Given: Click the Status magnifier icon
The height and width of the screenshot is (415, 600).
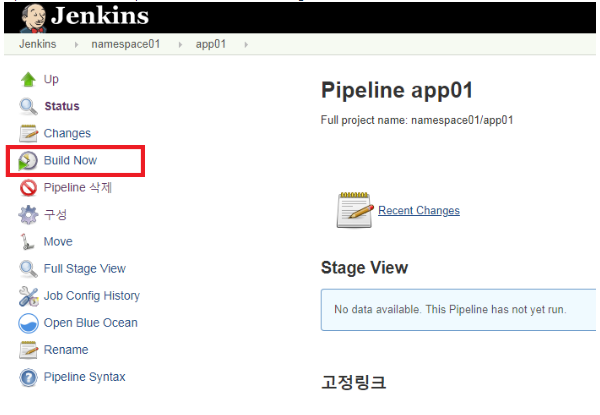Looking at the screenshot, I should pos(28,106).
